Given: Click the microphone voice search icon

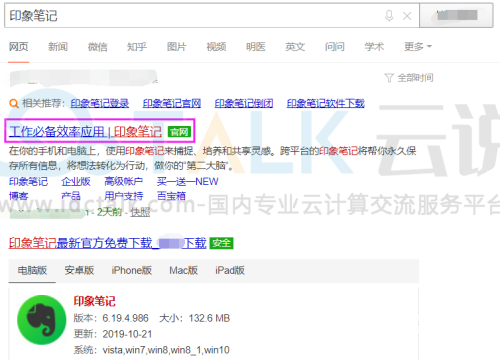Looking at the screenshot, I should [389, 16].
